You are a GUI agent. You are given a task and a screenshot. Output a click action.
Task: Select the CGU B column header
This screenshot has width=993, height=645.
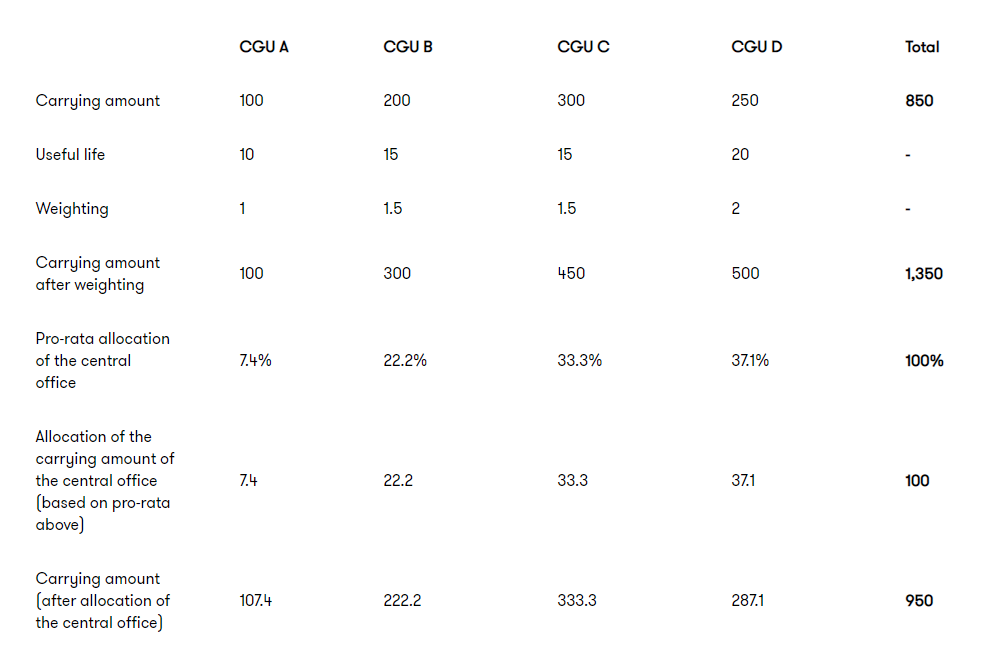408,47
